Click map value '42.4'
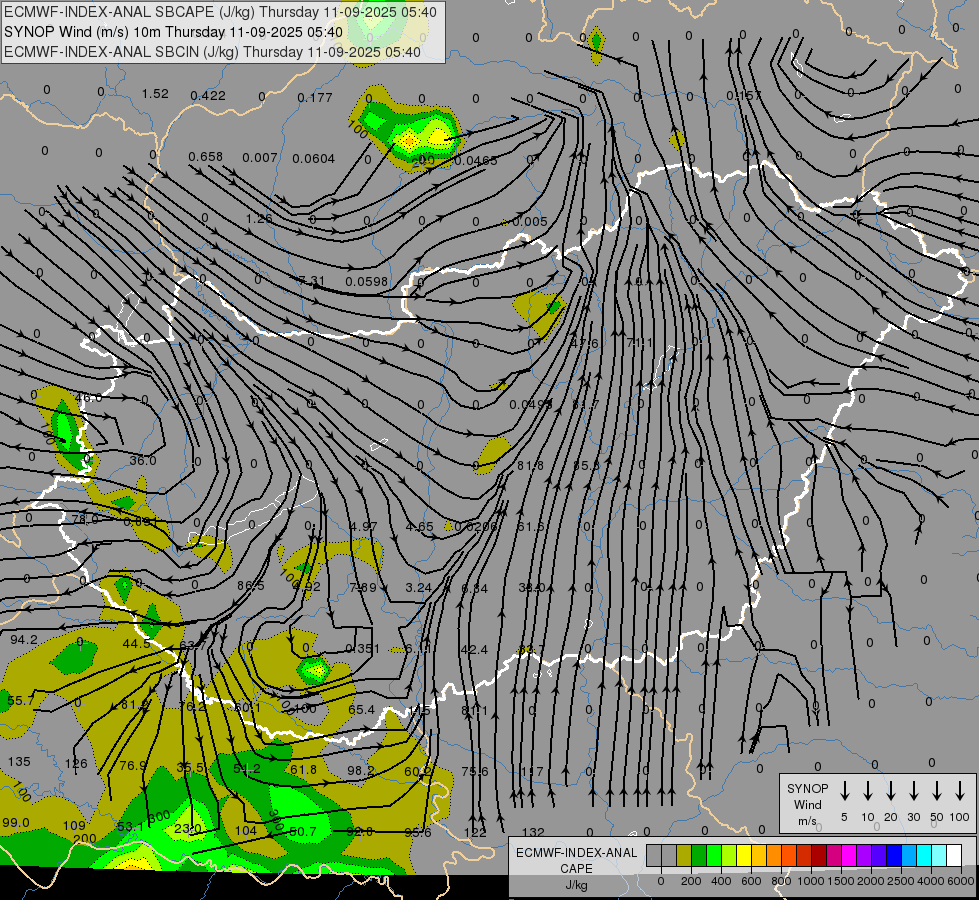This screenshot has height=900, width=979. point(474,650)
